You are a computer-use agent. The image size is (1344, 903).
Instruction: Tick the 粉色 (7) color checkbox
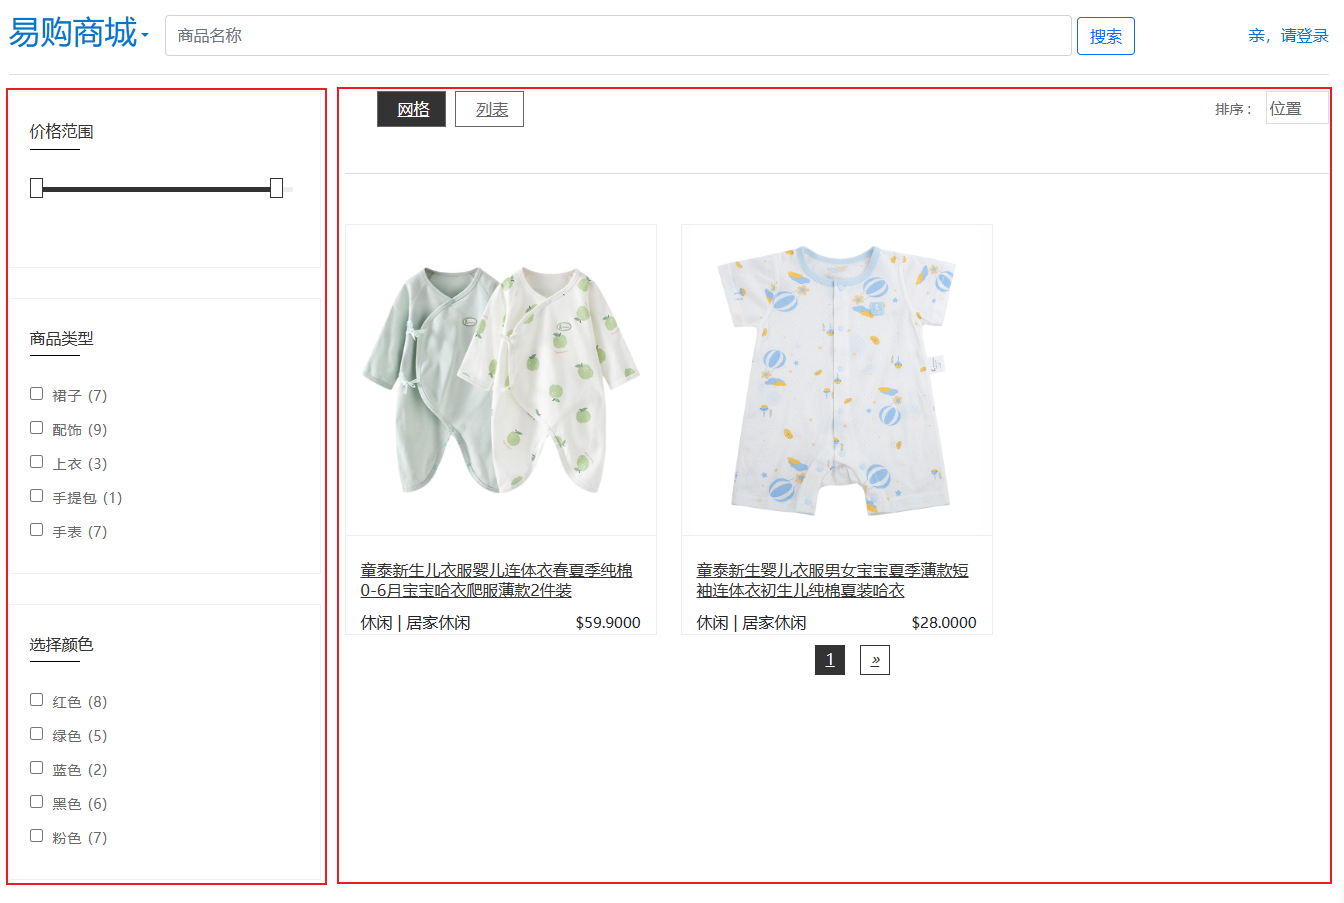pos(37,836)
